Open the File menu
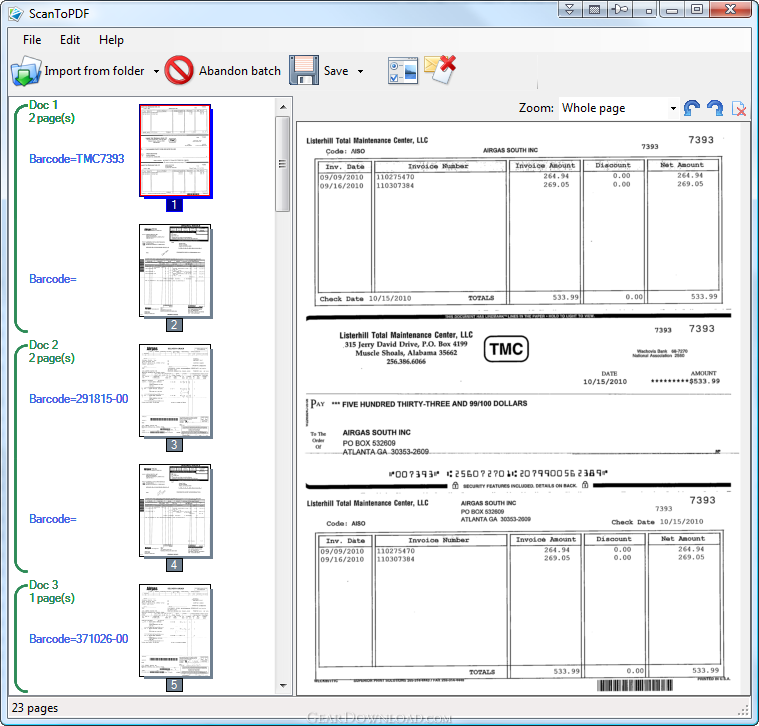 pos(32,40)
